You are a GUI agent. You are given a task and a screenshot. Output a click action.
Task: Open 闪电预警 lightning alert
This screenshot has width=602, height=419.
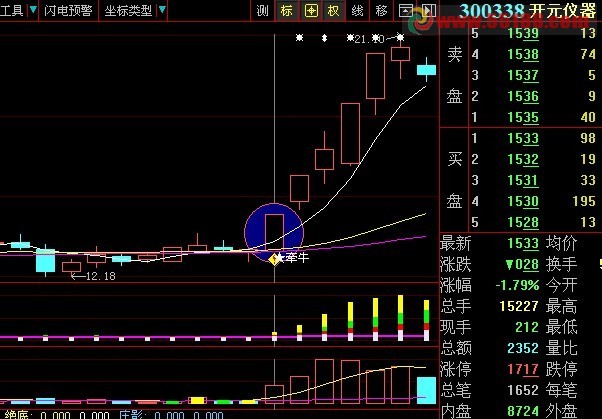pos(68,10)
